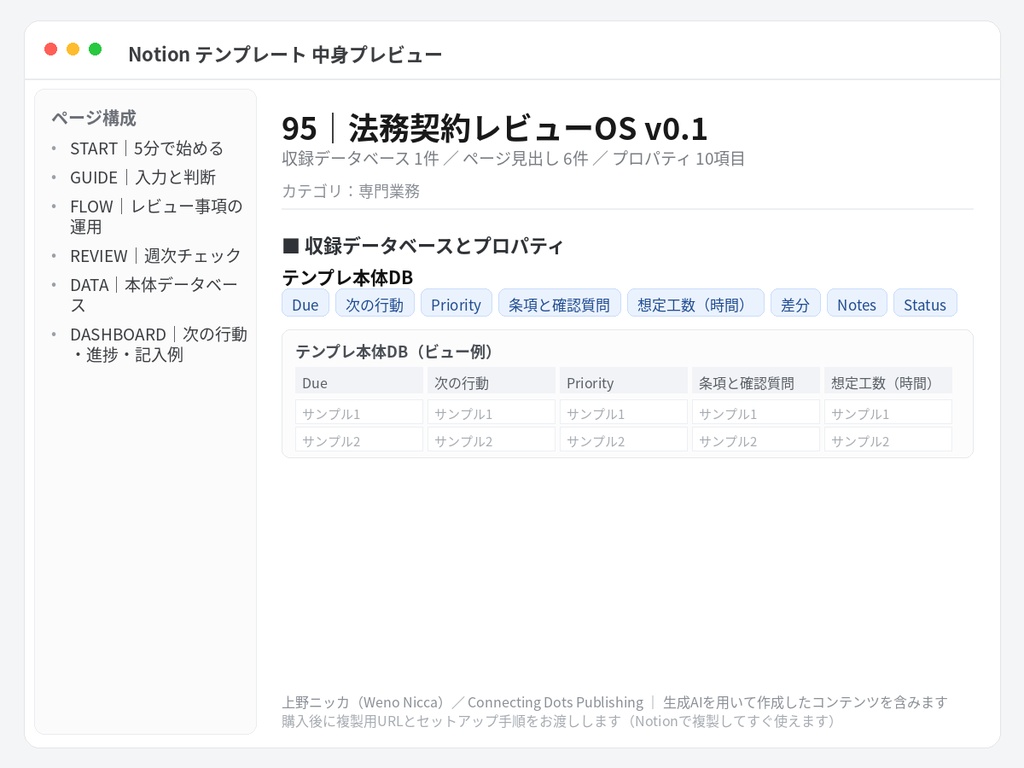Click サンプル2 cell under 次の行動 column
This screenshot has height=768, width=1024.
click(491, 440)
